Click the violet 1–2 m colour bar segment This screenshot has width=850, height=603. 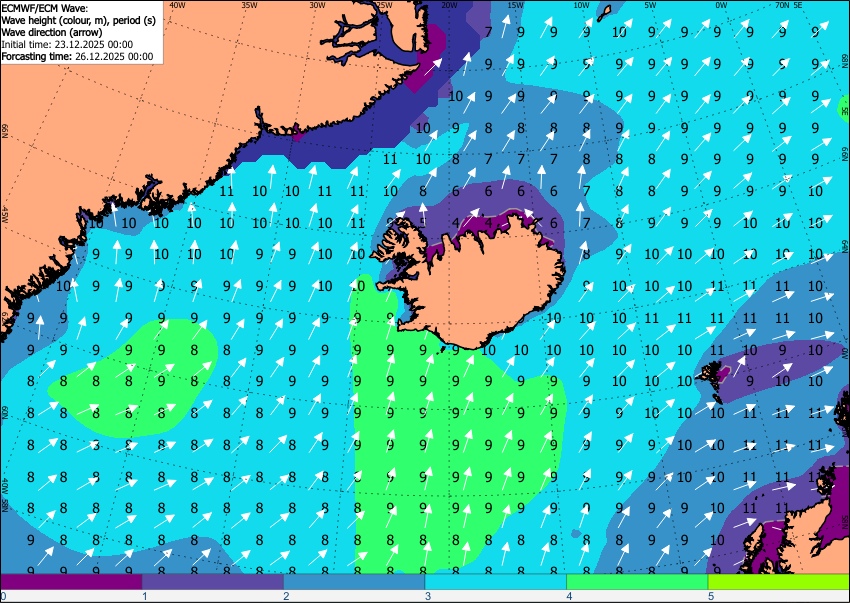212,581
